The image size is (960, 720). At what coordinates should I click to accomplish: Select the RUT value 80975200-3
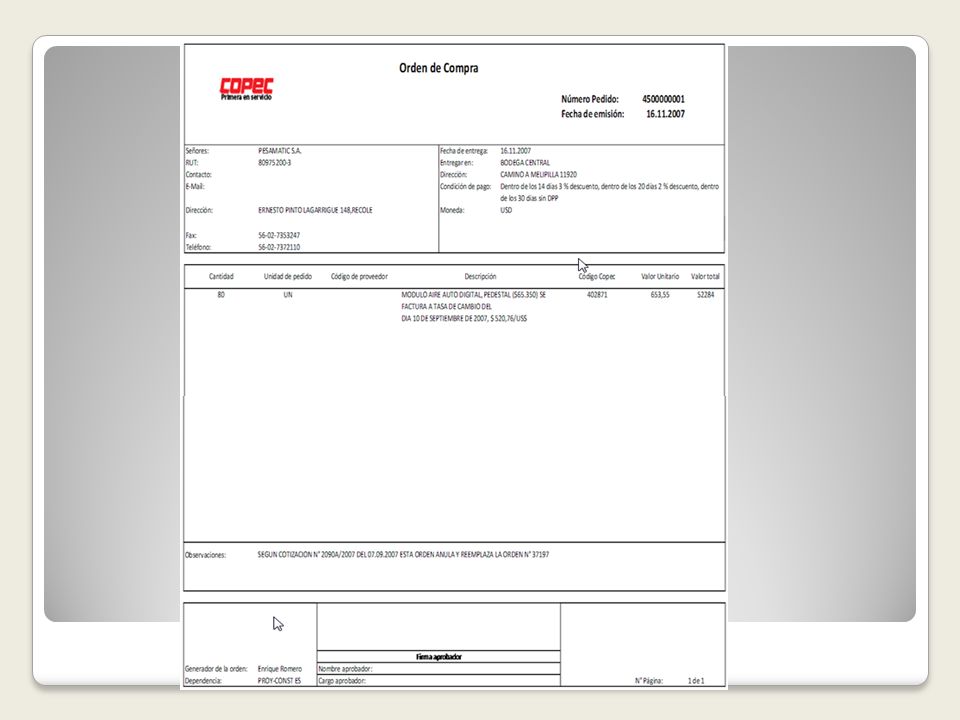coord(274,163)
